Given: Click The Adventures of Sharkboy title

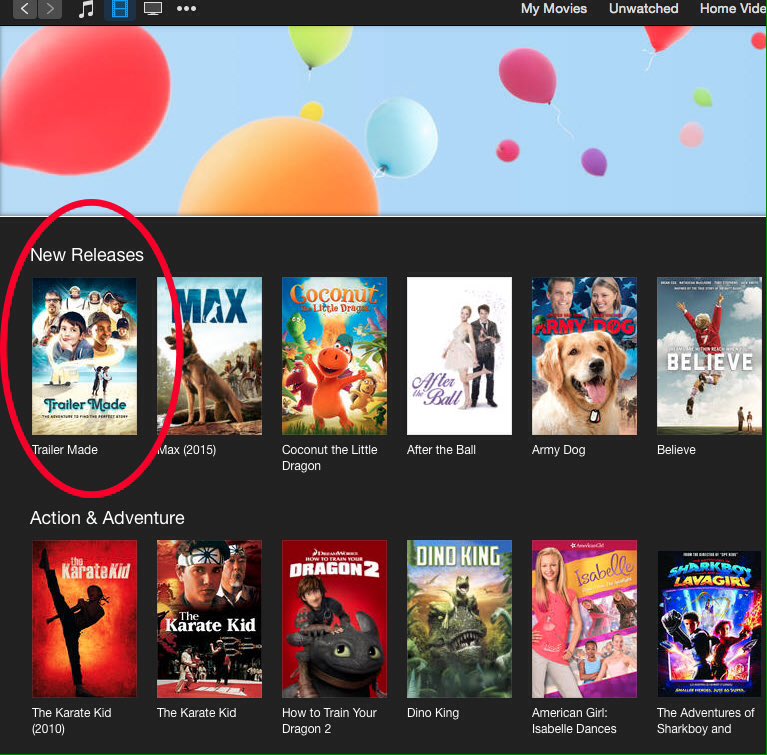Looking at the screenshot, I should [x=705, y=720].
